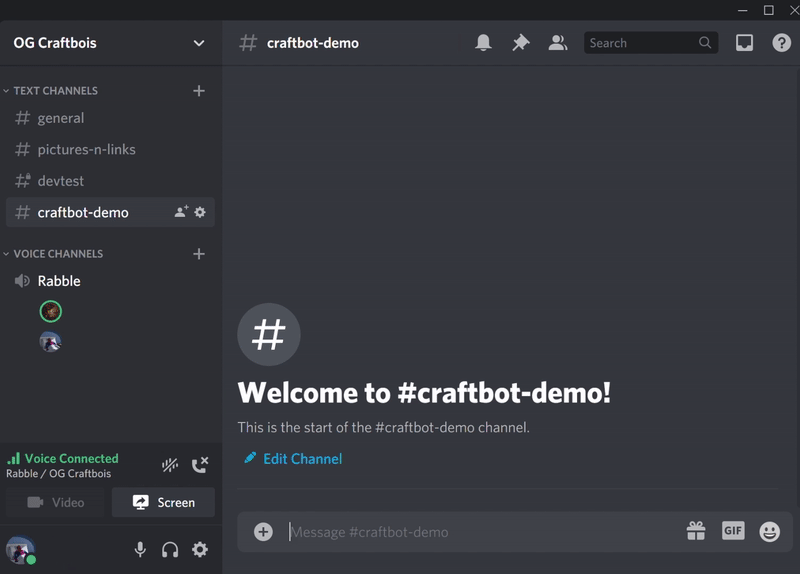Open the OG Craftbois server dropdown
This screenshot has height=574, width=800.
[199, 43]
